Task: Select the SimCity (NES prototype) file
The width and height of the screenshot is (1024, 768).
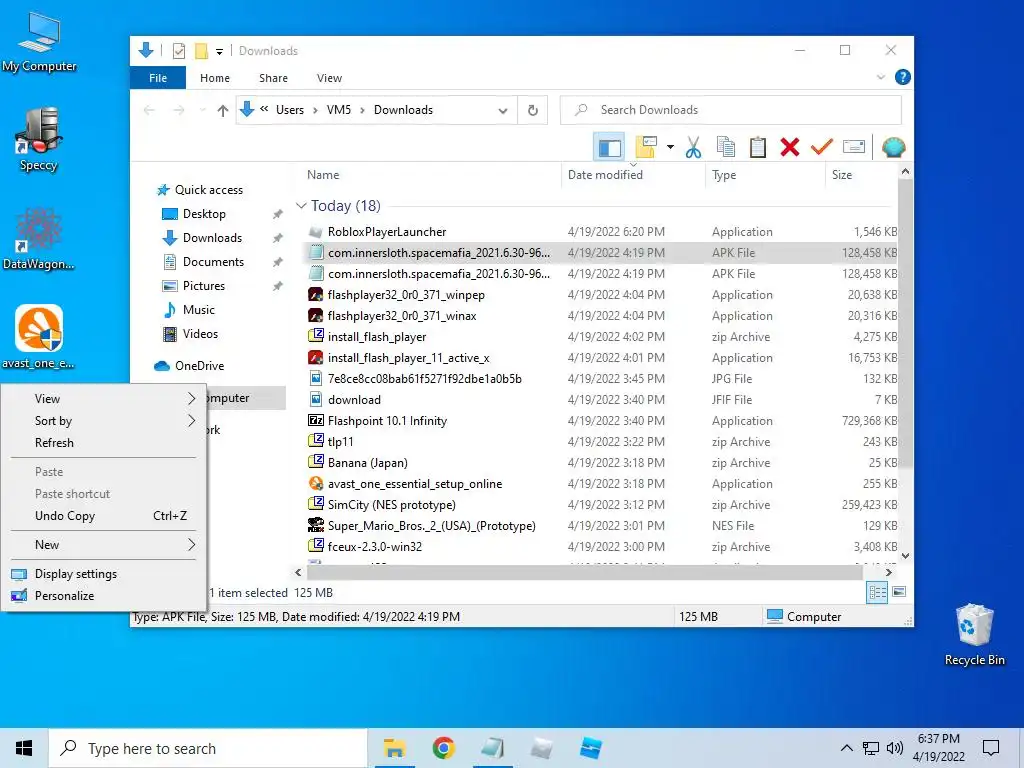Action: pos(391,505)
